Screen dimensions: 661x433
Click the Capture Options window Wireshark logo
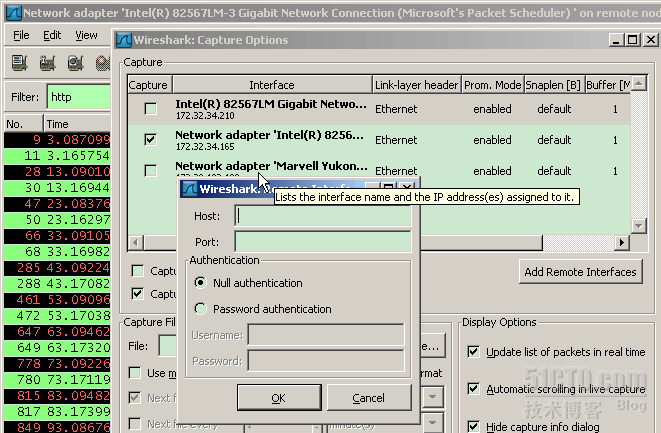(124, 40)
